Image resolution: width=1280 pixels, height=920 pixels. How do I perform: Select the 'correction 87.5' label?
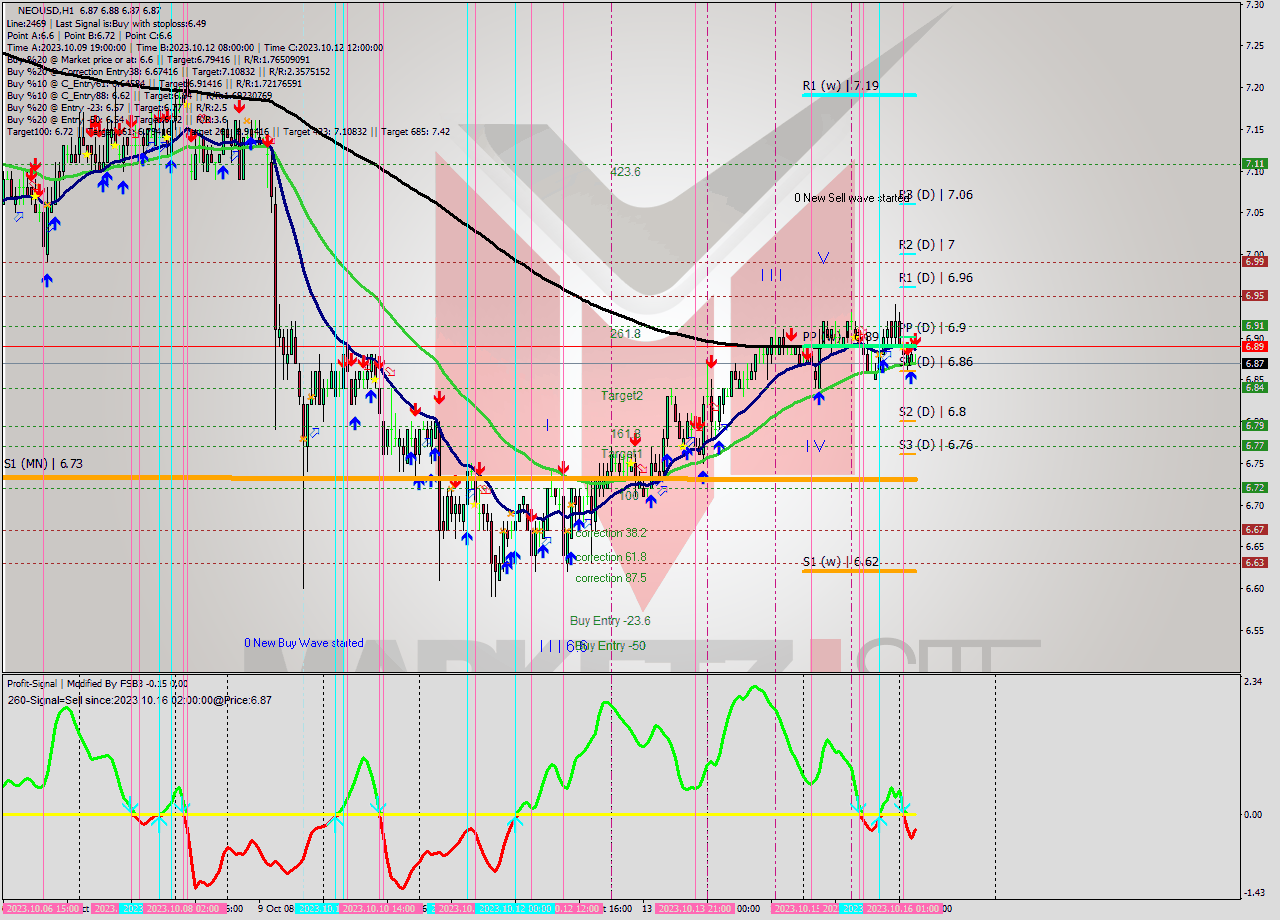[610, 578]
